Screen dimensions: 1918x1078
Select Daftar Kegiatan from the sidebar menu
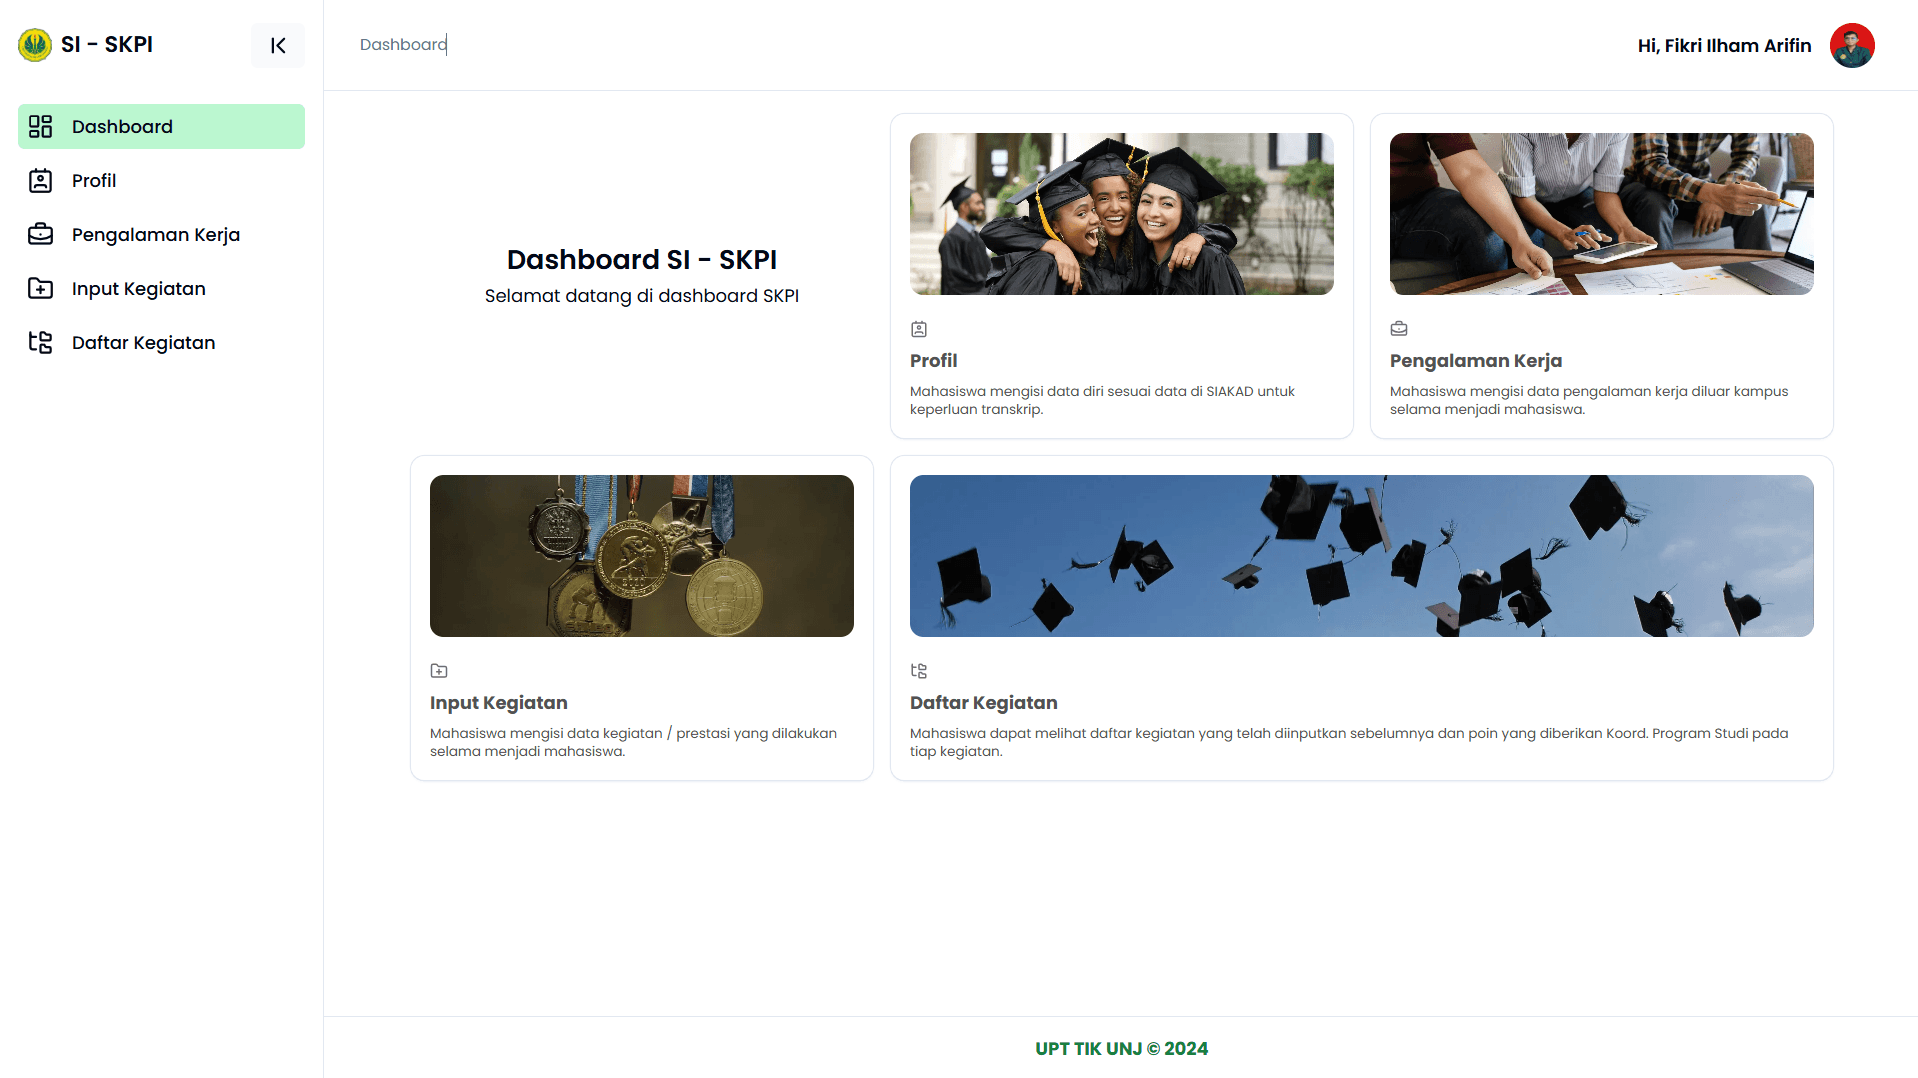point(143,342)
